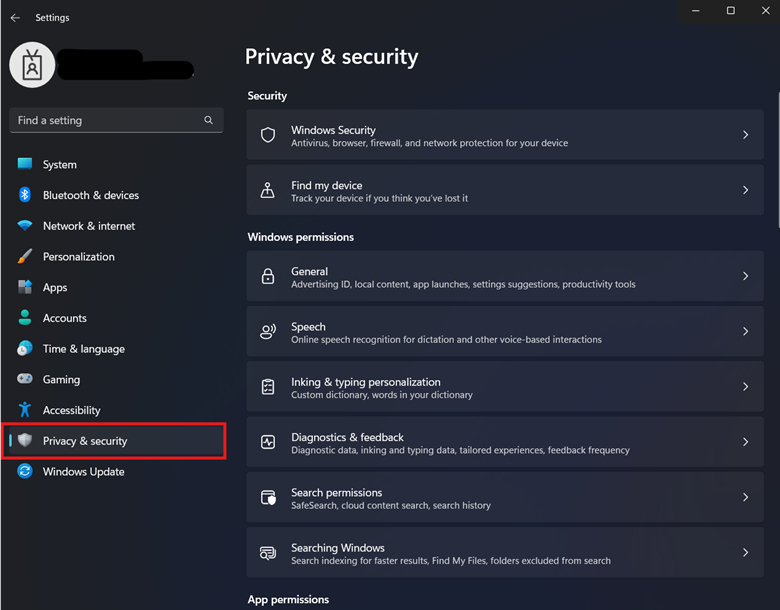The width and height of the screenshot is (780, 610).
Task: Open Gaming settings category
Action: [x=116, y=380]
